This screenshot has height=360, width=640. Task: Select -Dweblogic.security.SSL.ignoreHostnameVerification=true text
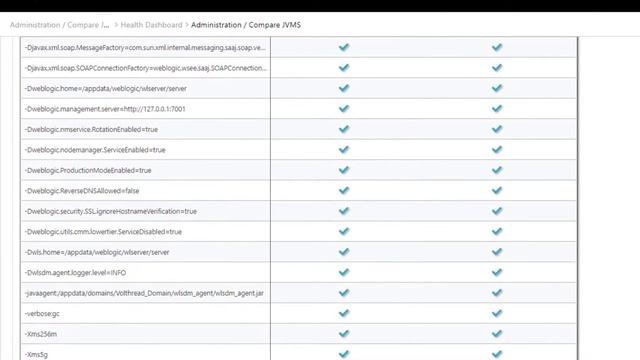point(111,211)
